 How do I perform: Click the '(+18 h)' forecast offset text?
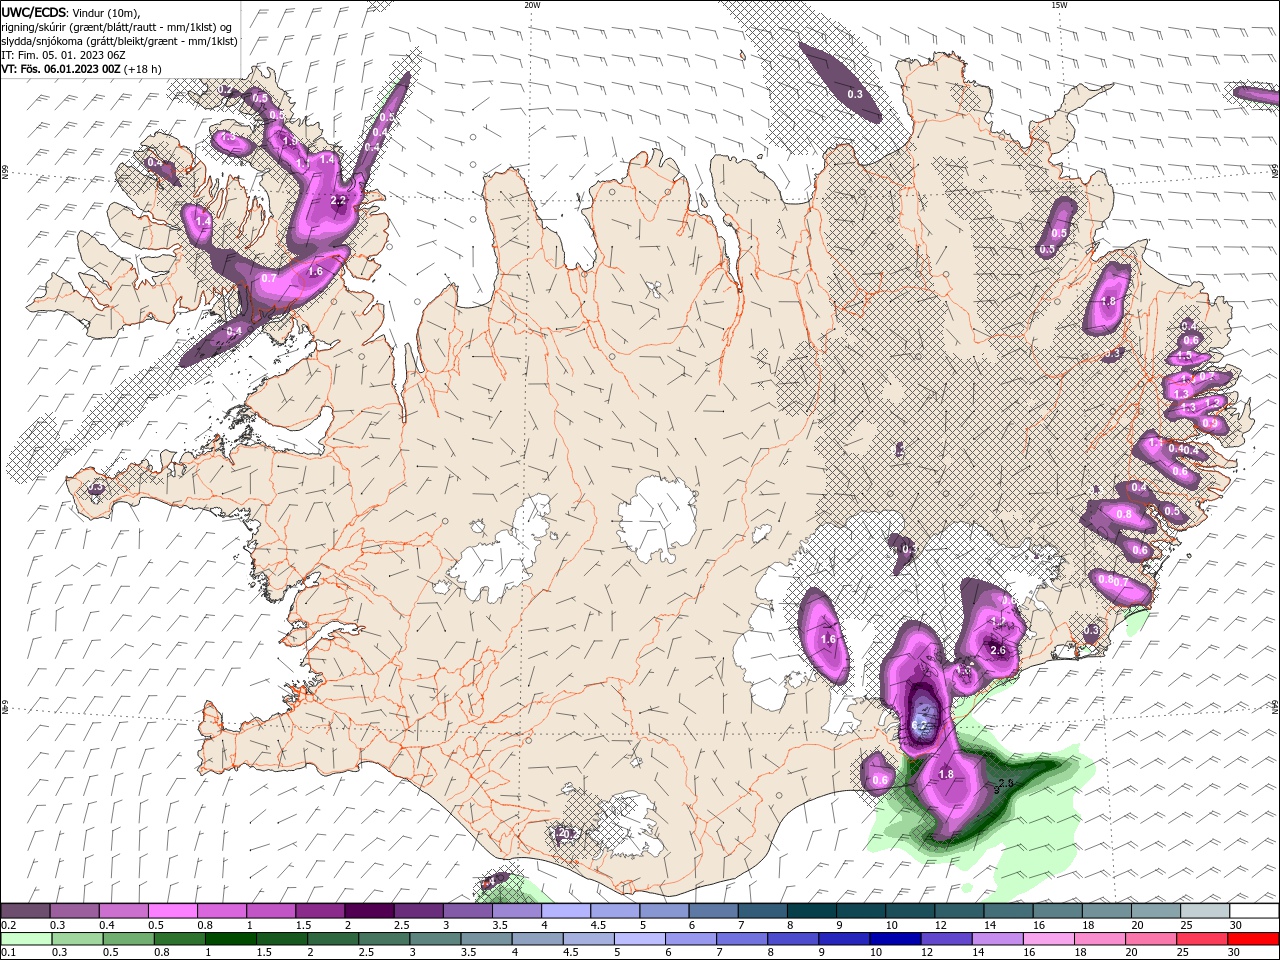144,69
